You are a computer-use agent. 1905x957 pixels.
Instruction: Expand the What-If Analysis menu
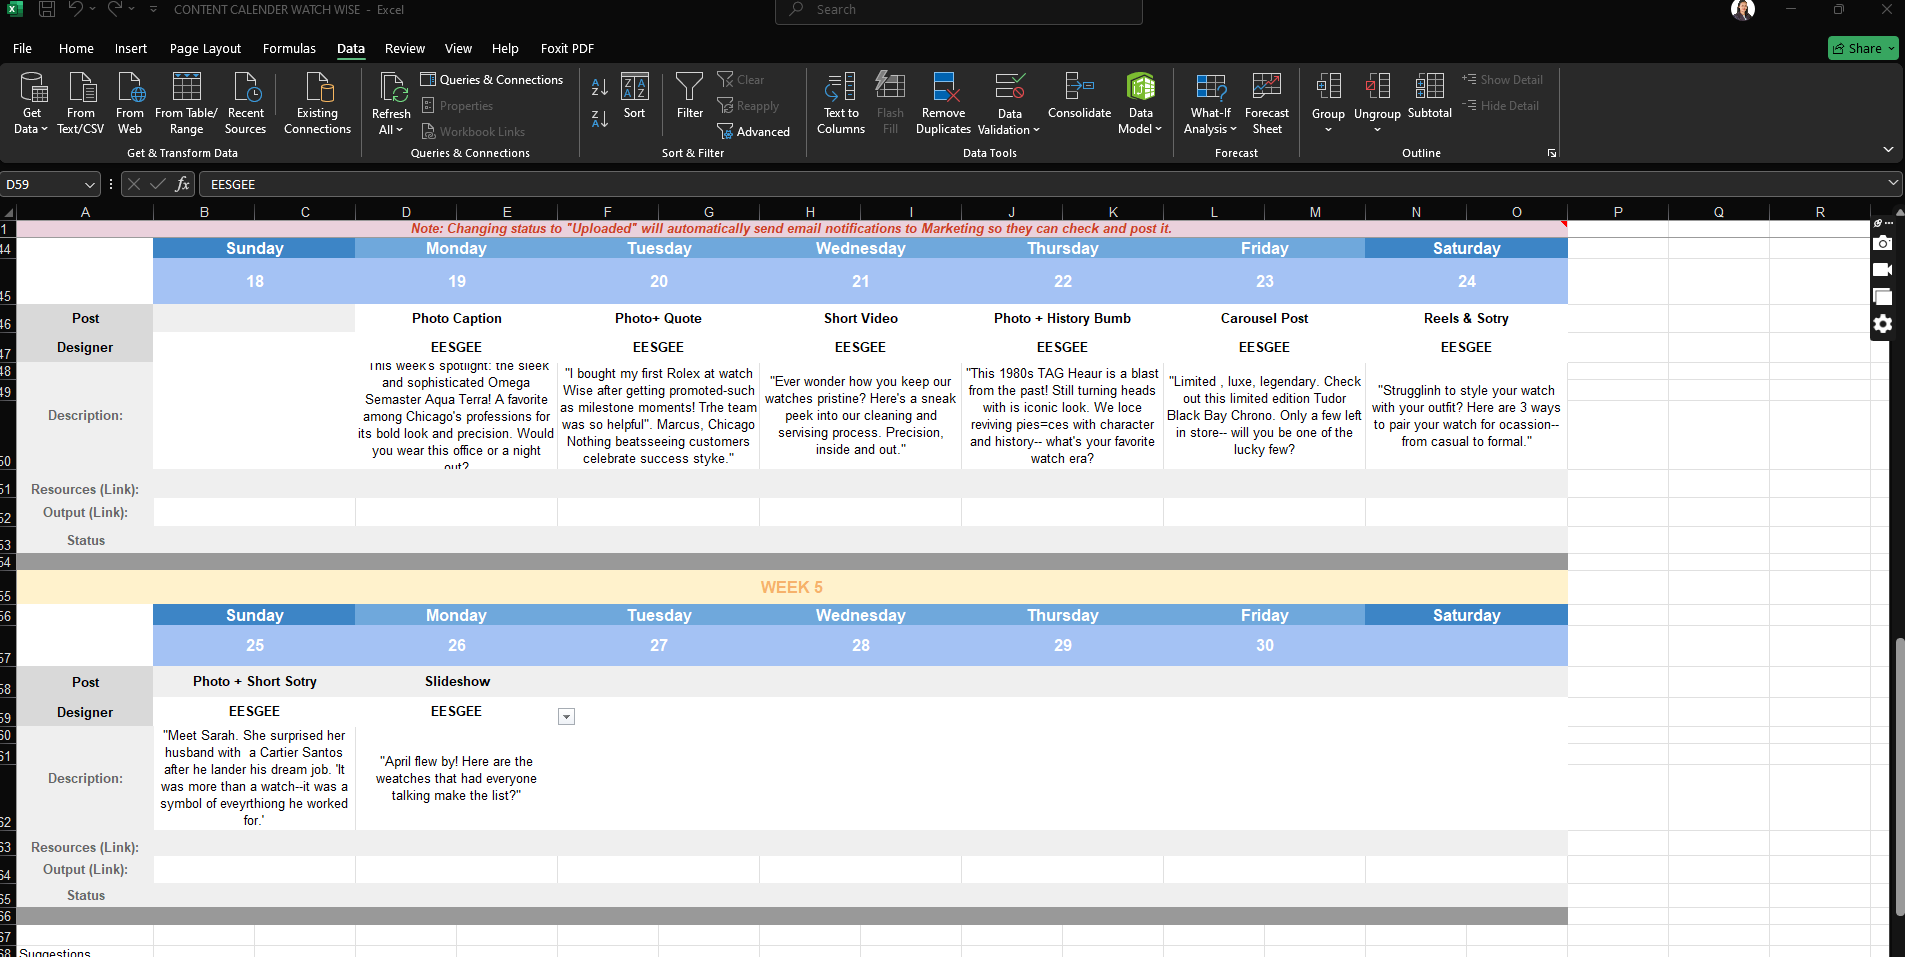(x=1233, y=129)
